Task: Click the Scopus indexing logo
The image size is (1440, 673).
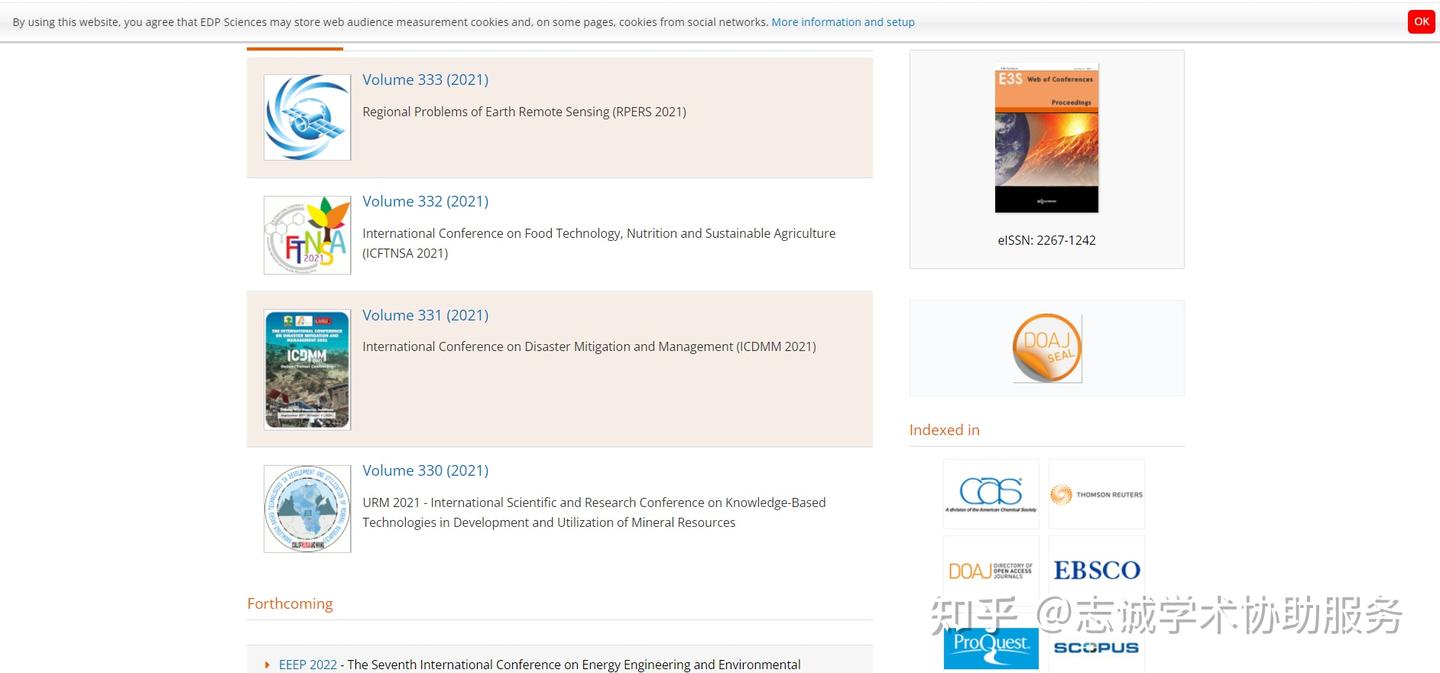Action: [1096, 646]
